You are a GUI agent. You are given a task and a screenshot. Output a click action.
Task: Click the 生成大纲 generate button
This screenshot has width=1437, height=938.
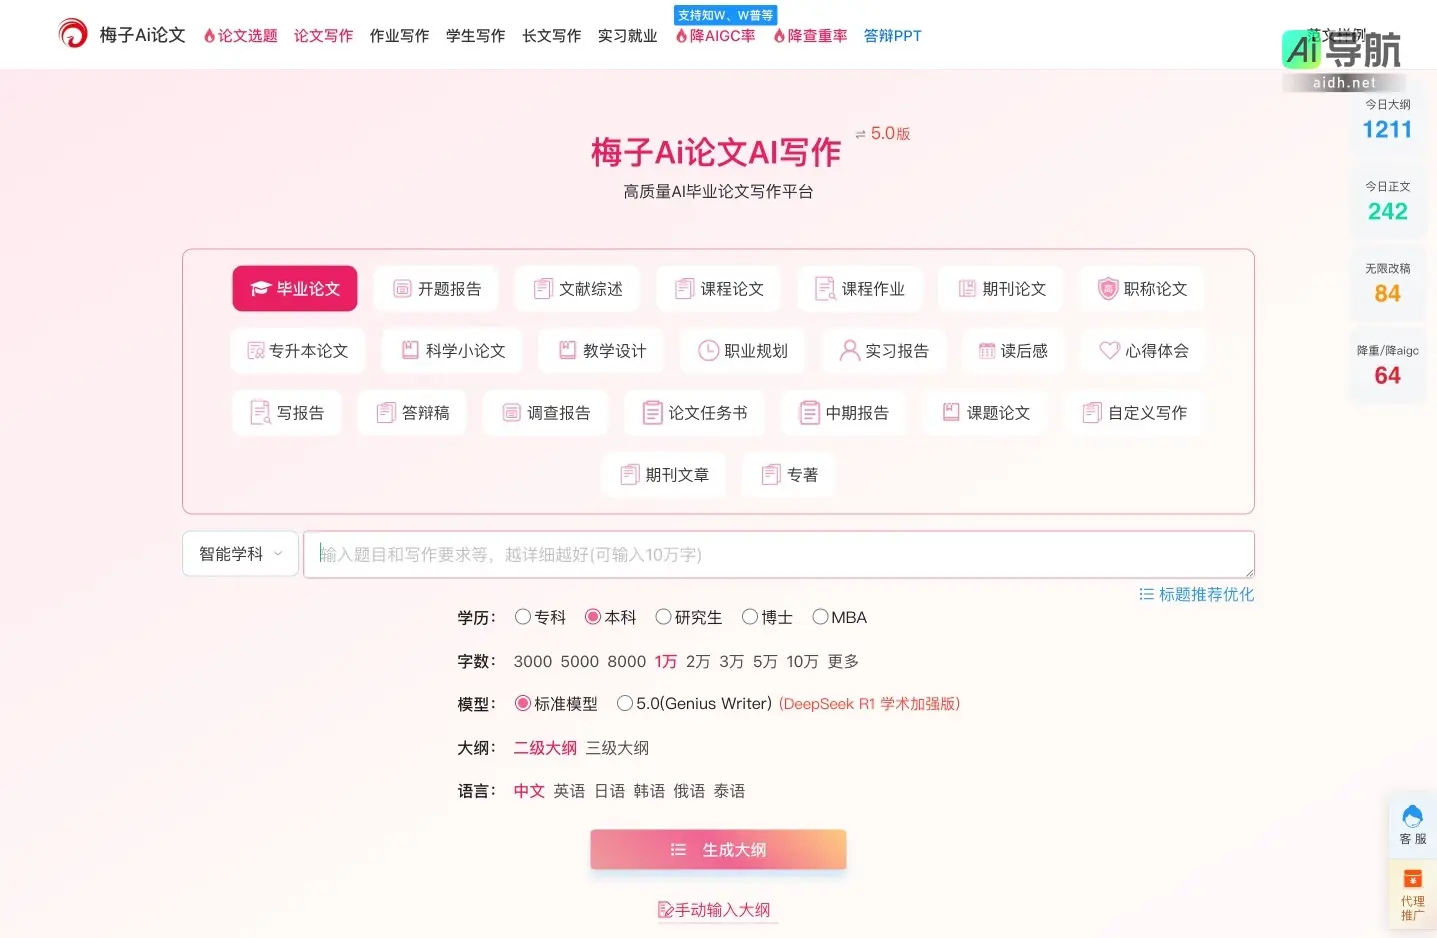coord(718,849)
